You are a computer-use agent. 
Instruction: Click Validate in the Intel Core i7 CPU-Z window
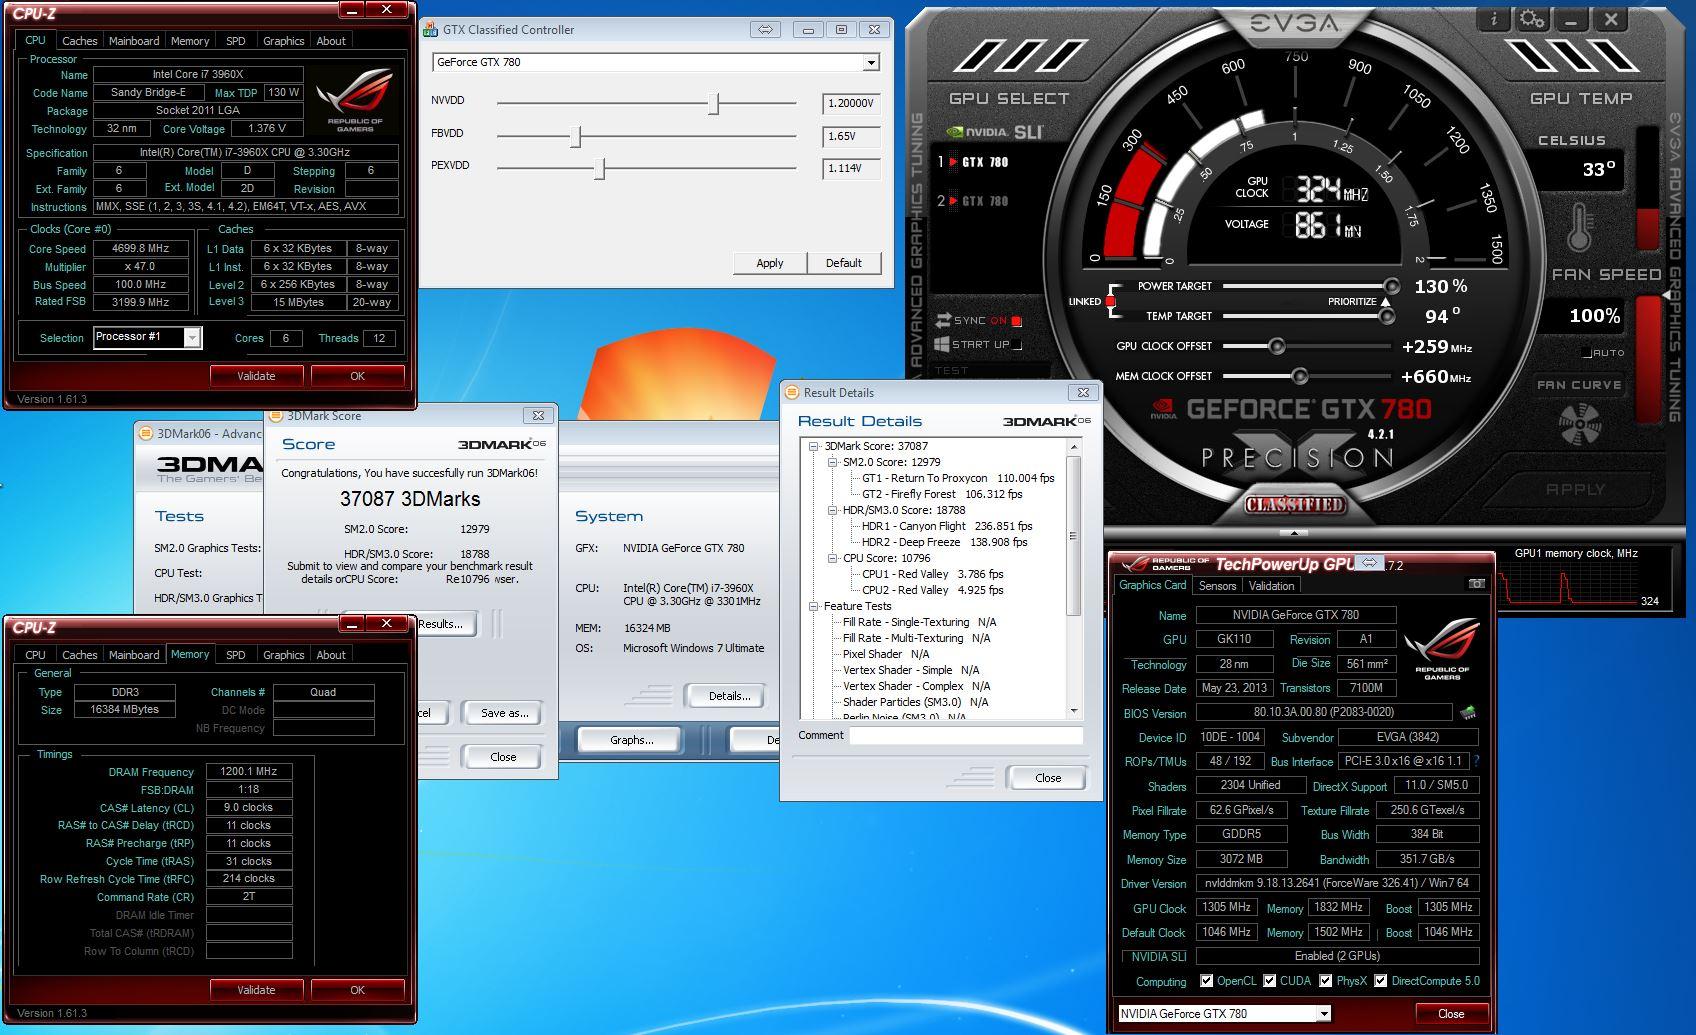click(256, 376)
